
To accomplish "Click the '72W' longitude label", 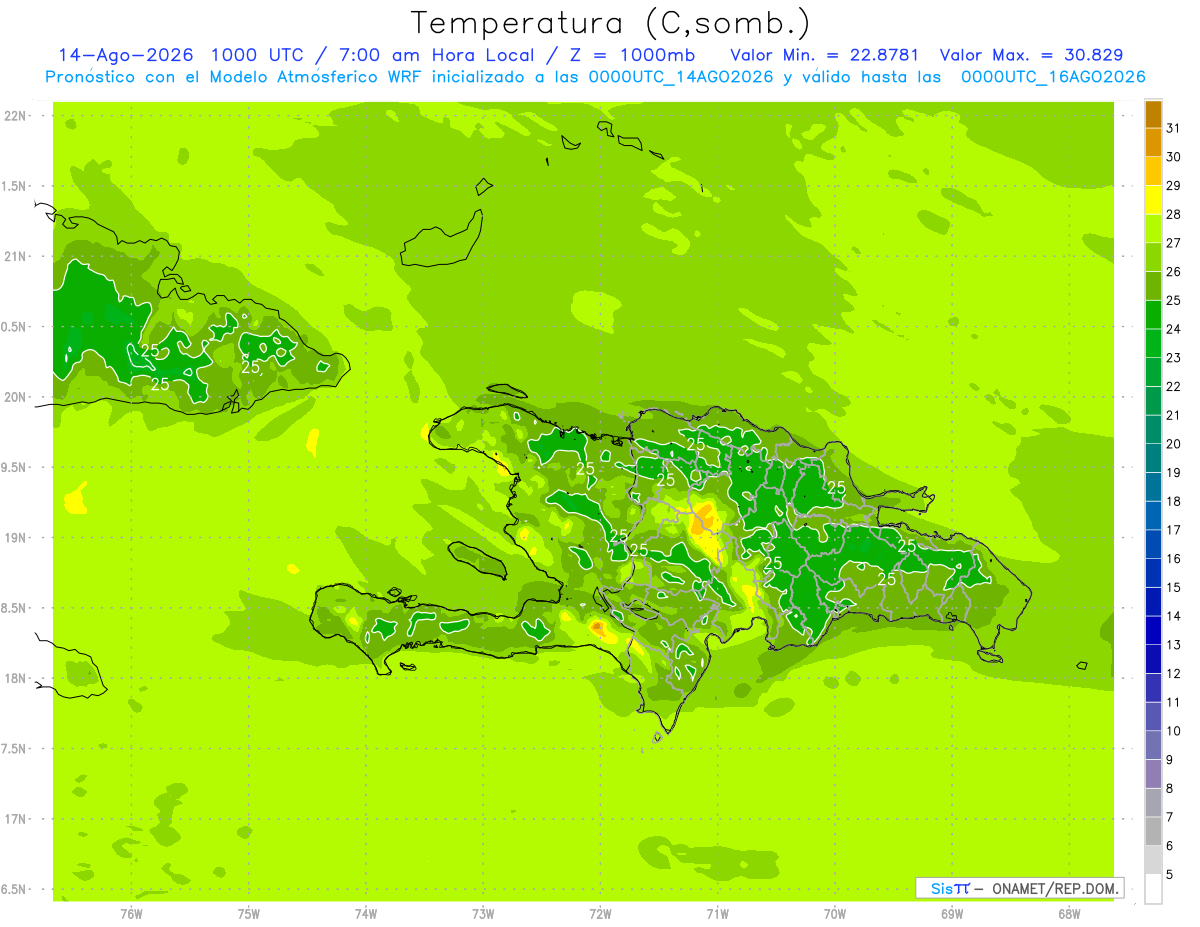I will pos(600,913).
